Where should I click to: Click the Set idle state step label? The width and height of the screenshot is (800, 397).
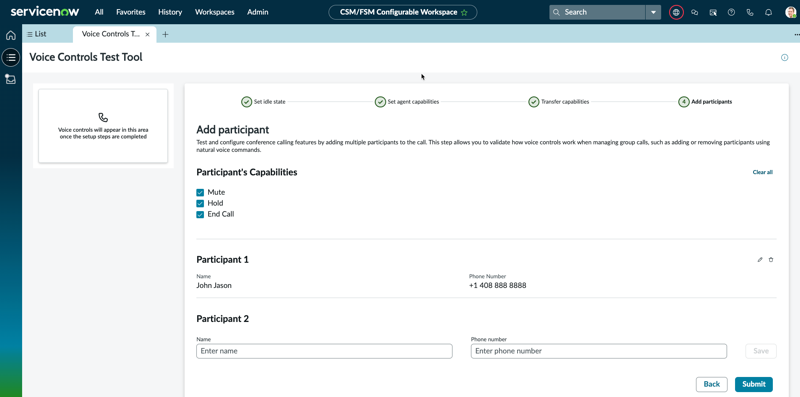point(270,102)
